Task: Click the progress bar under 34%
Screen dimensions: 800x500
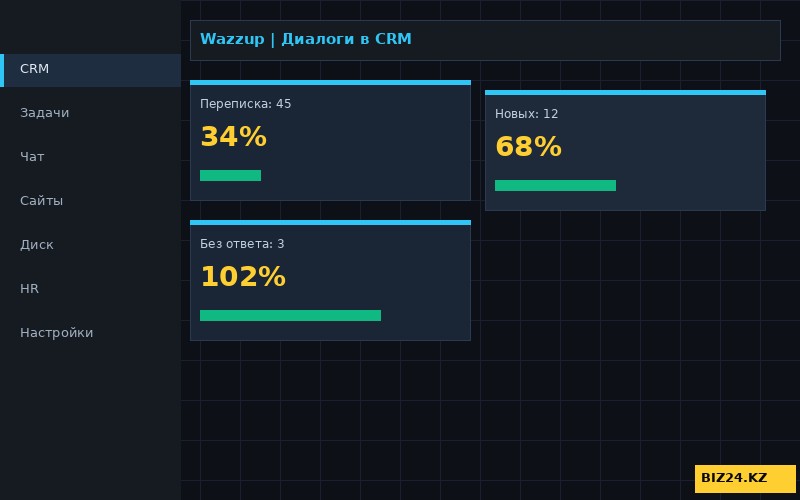Action: pyautogui.click(x=231, y=176)
